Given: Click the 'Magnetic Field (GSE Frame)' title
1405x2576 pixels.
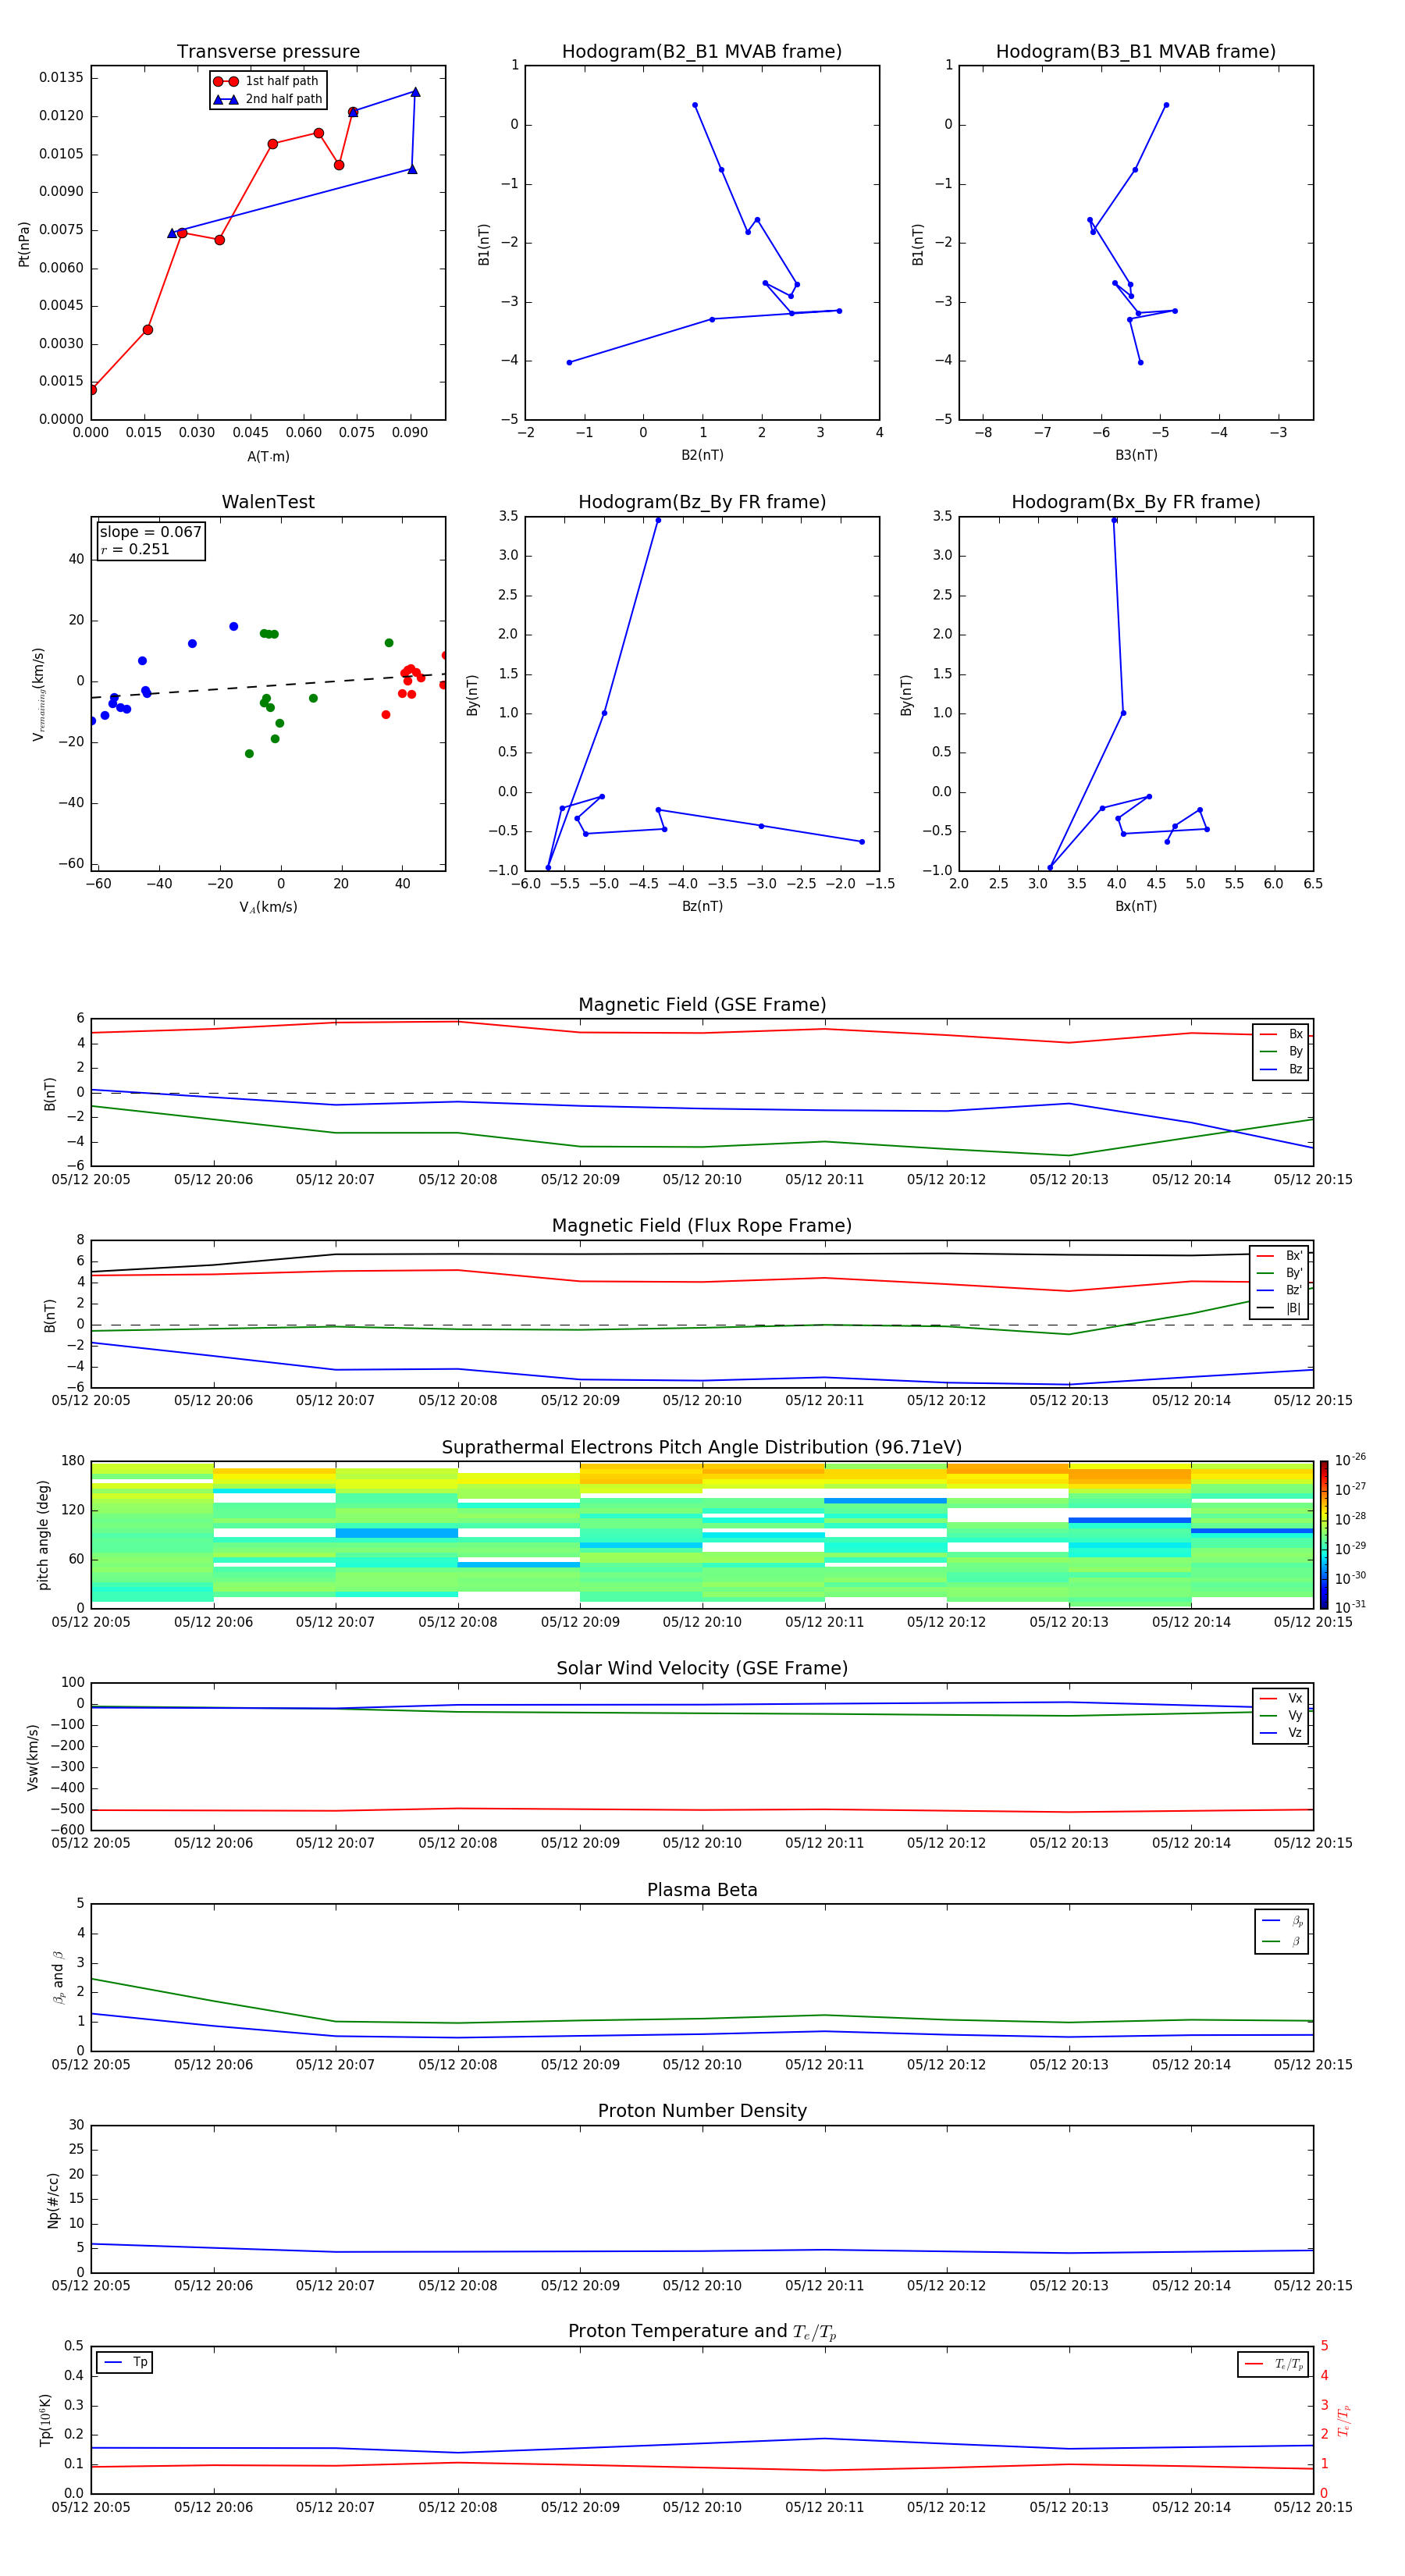Looking at the screenshot, I should pos(702,1005).
